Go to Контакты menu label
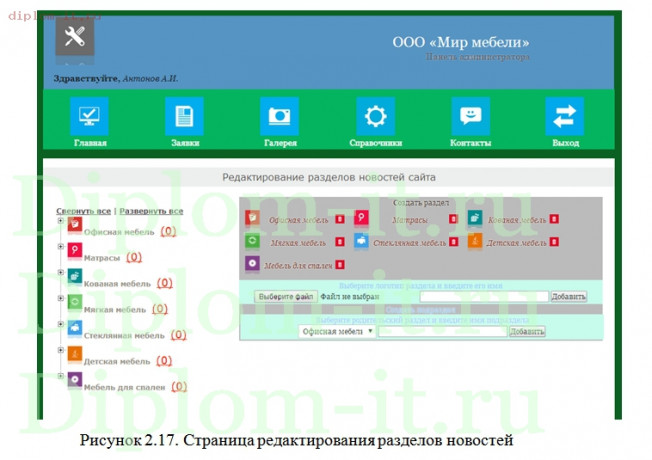Screen dimensions: 652x460 (471, 143)
